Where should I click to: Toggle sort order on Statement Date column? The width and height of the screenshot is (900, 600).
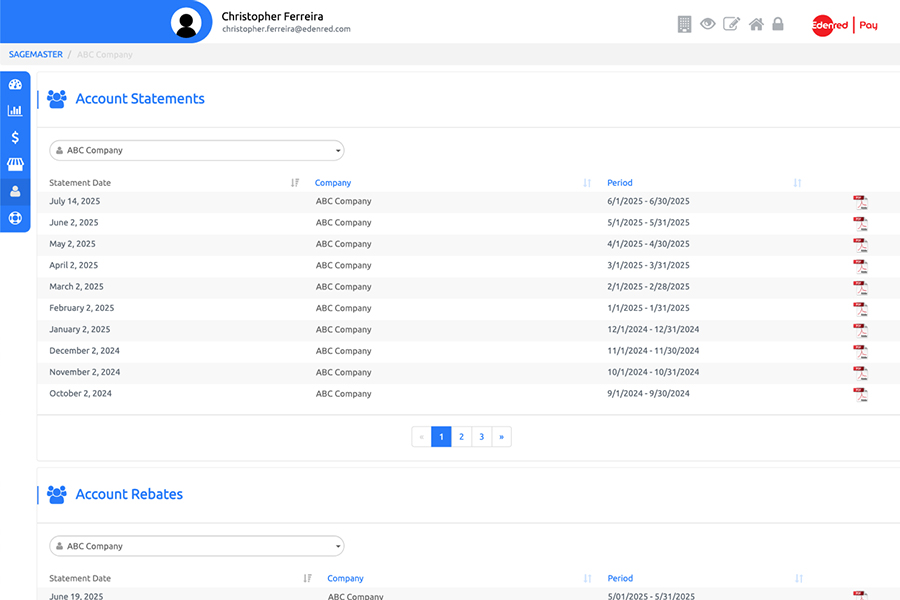click(295, 183)
